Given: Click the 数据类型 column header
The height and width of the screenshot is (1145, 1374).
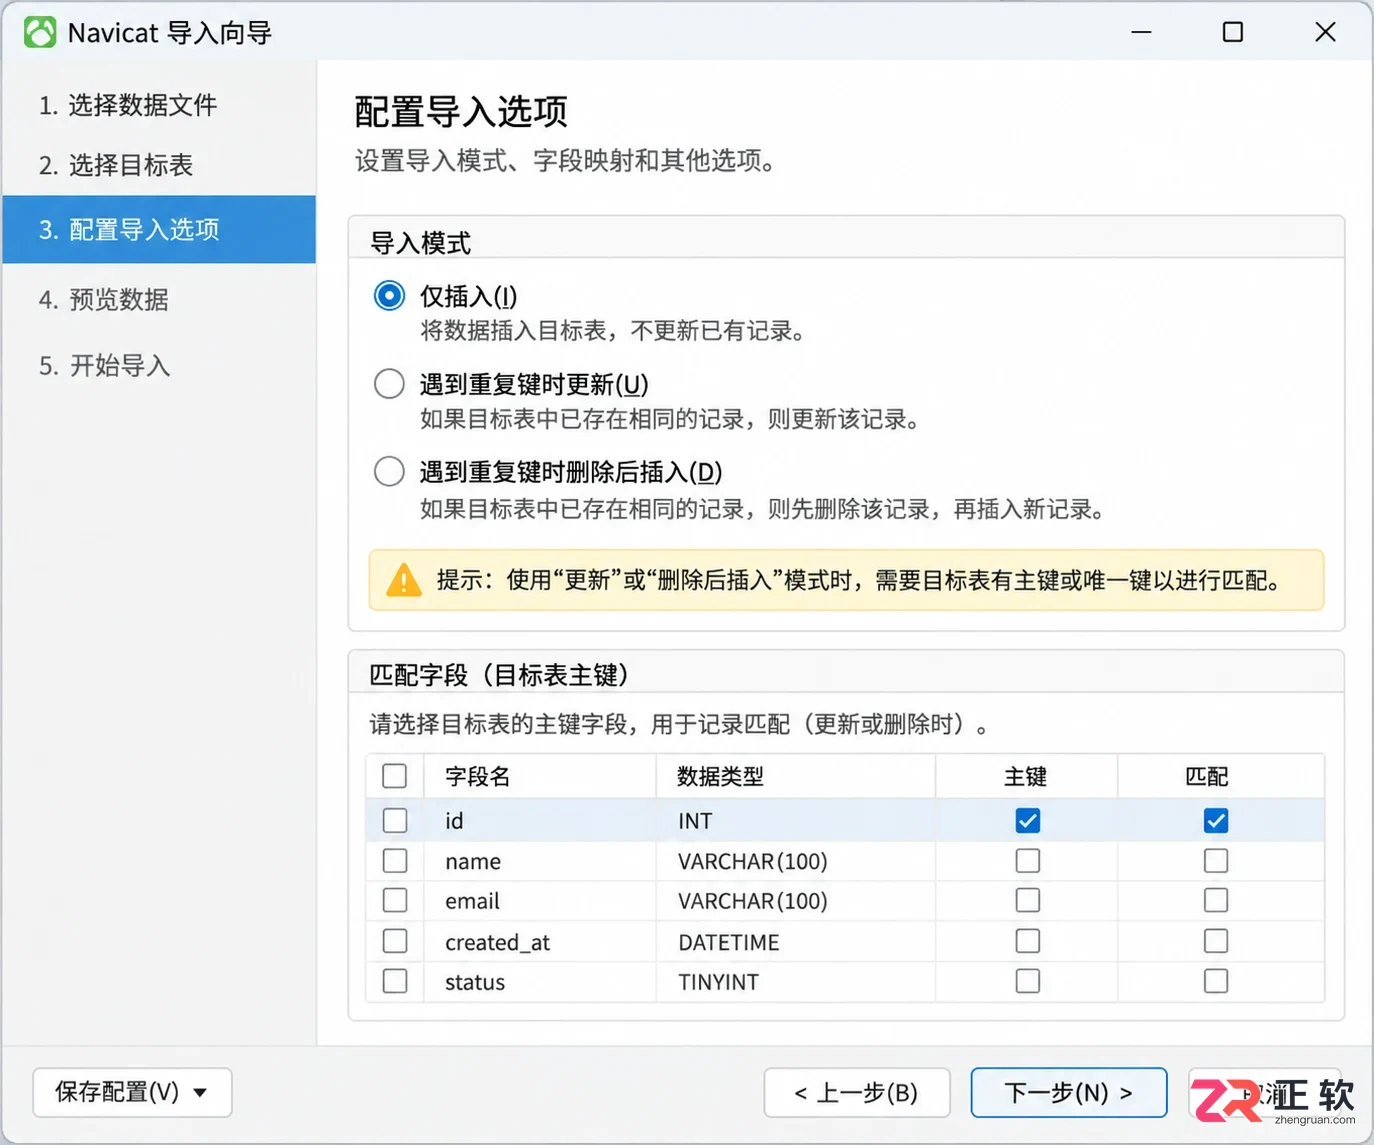Looking at the screenshot, I should click(796, 776).
